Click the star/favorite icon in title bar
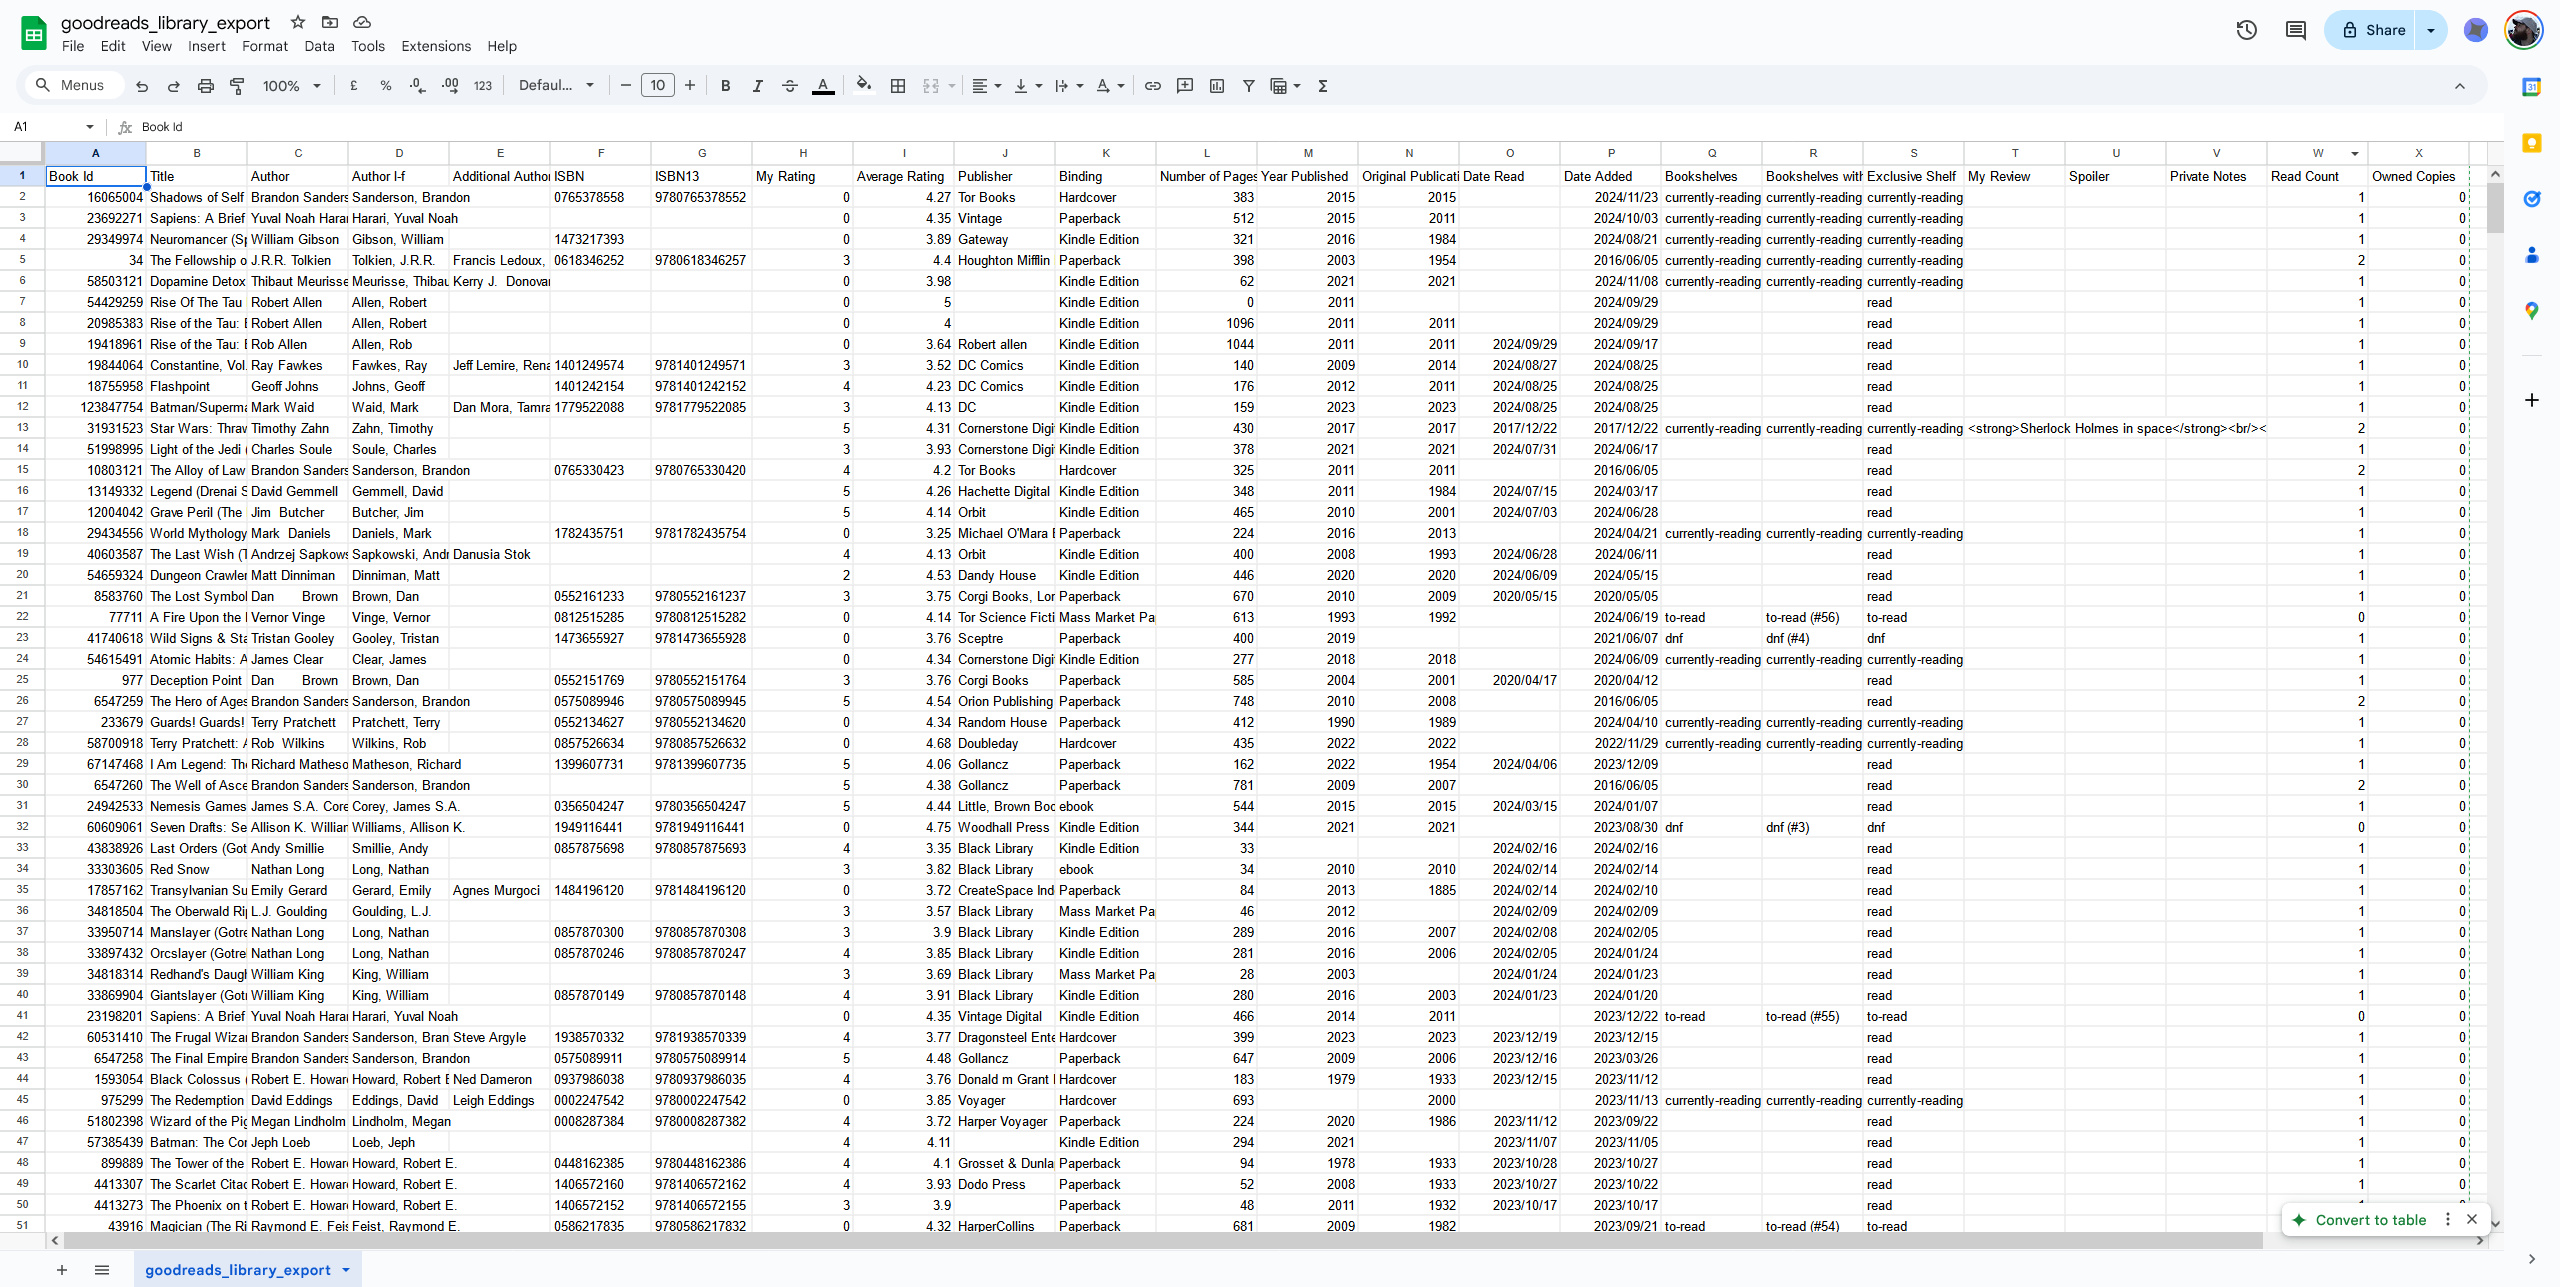 [297, 23]
